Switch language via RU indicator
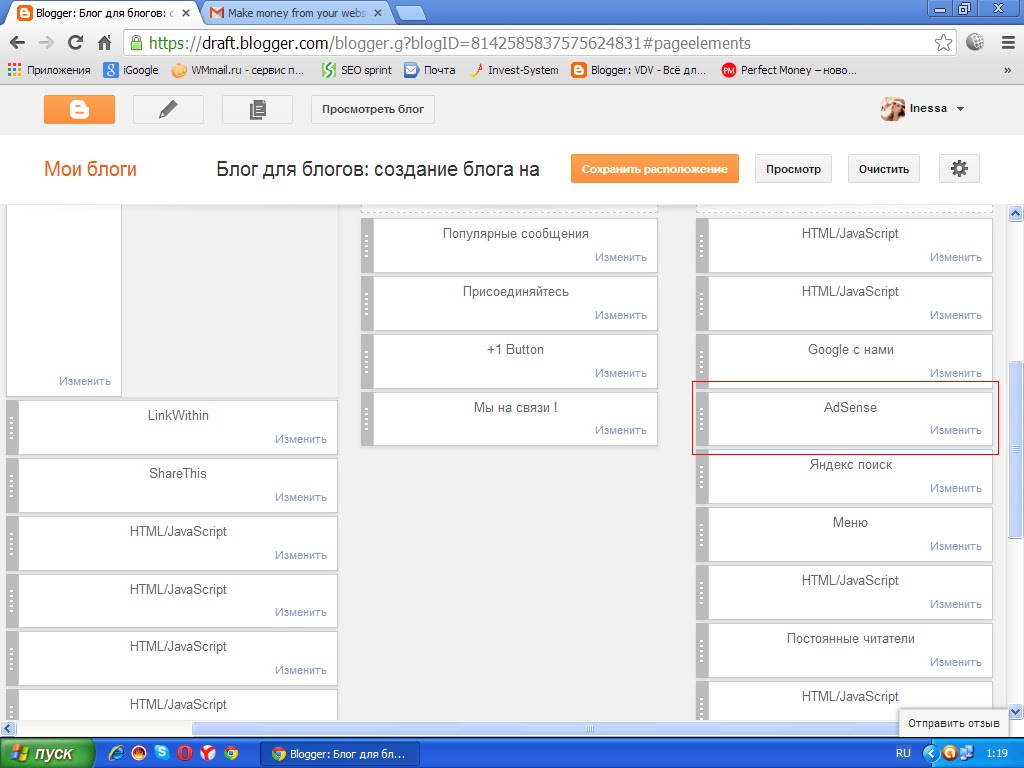 903,753
